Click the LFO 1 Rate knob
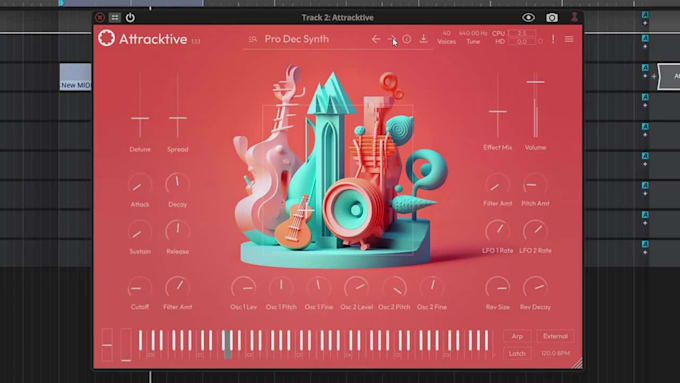Screen dimensions: 680x383 click(497, 231)
